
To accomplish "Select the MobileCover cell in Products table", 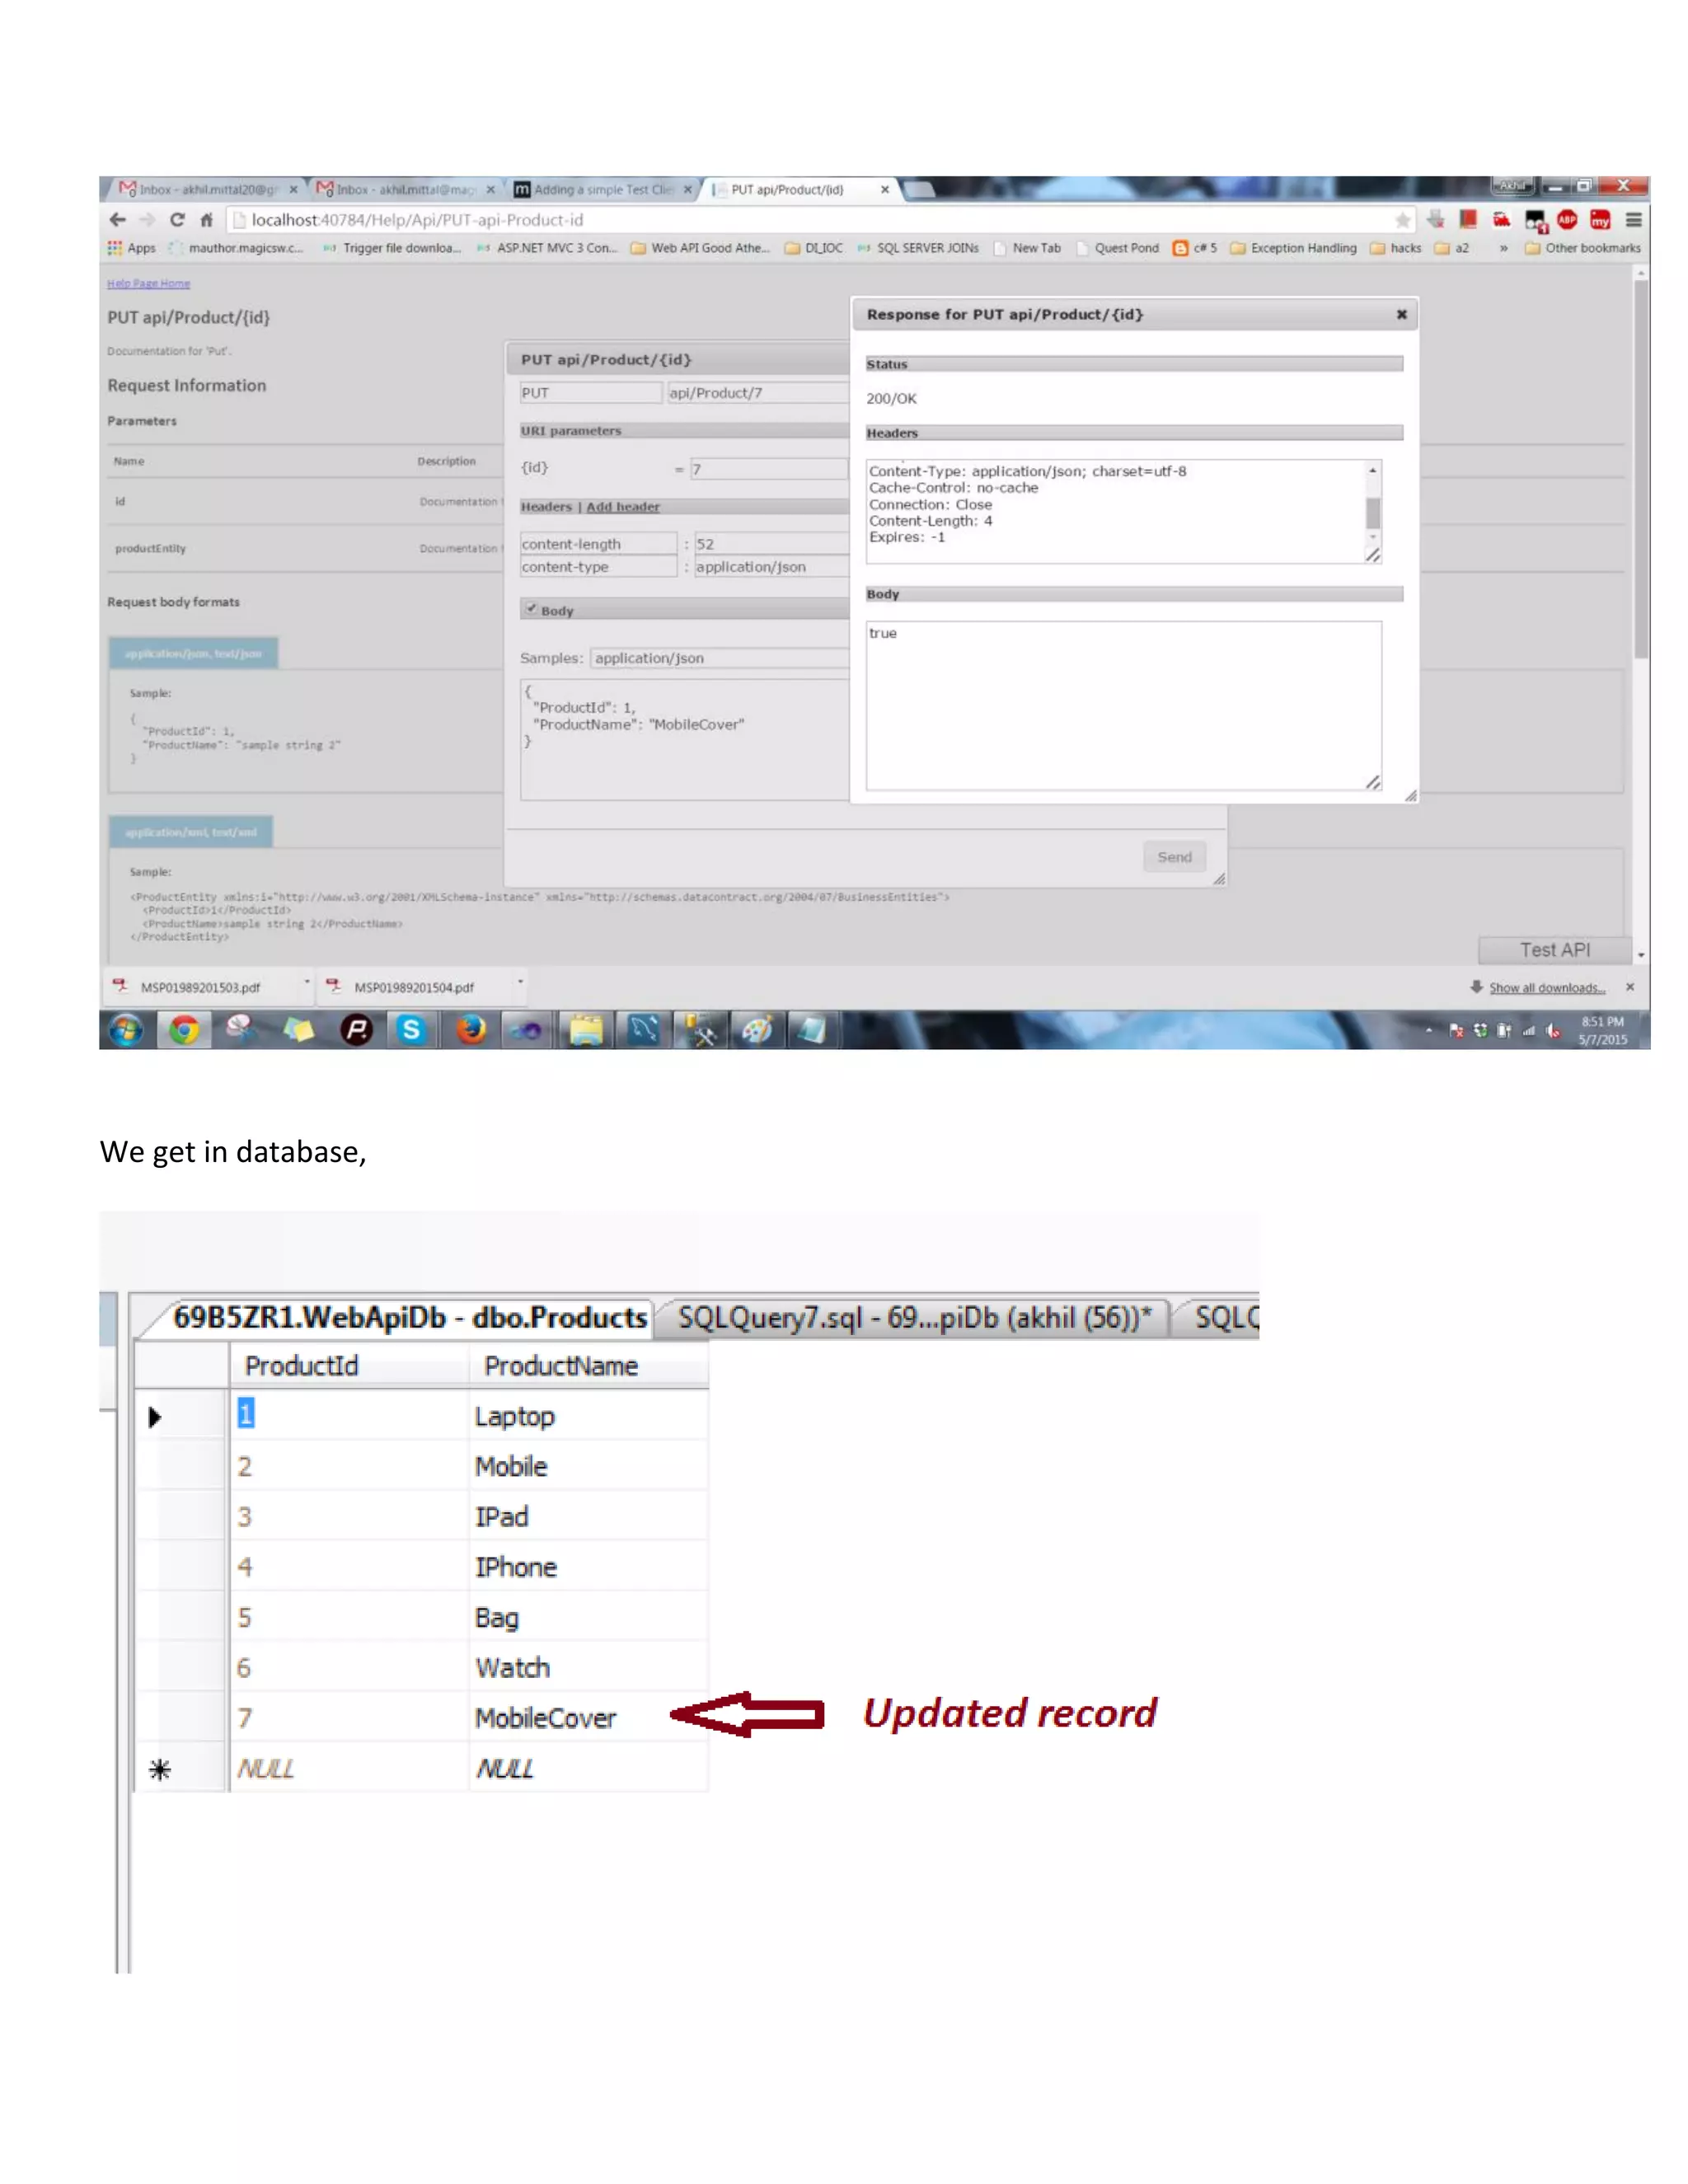I will coord(588,1718).
